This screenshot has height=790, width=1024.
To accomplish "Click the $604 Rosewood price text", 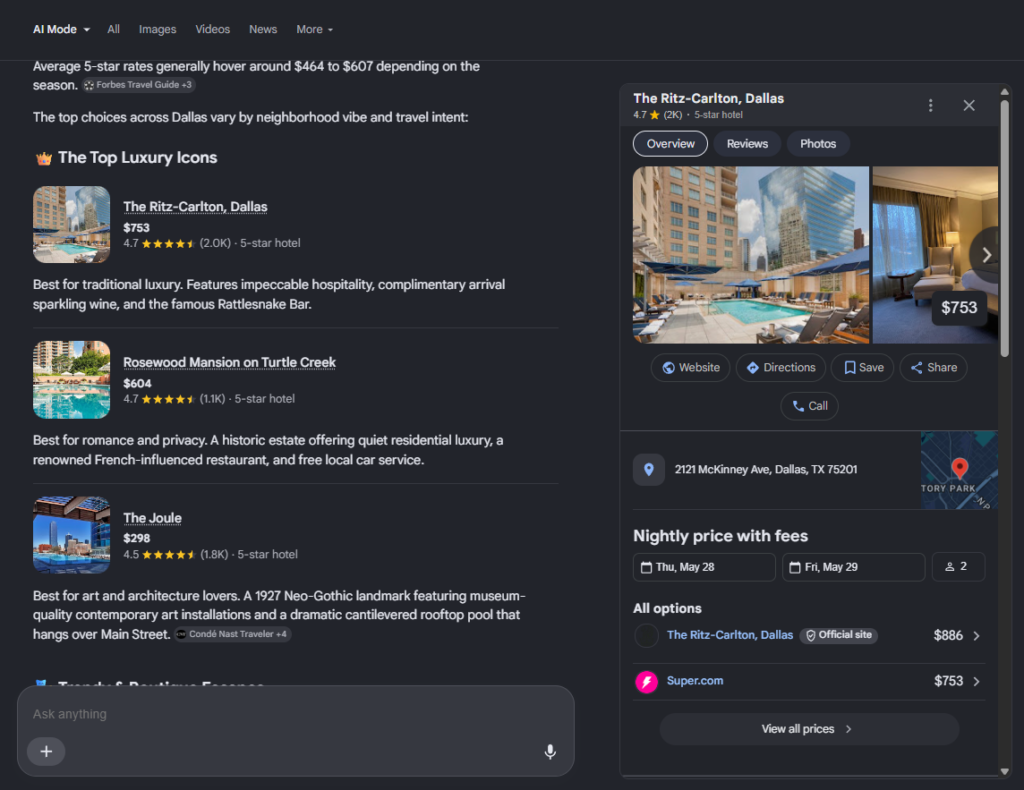I will [x=137, y=383].
